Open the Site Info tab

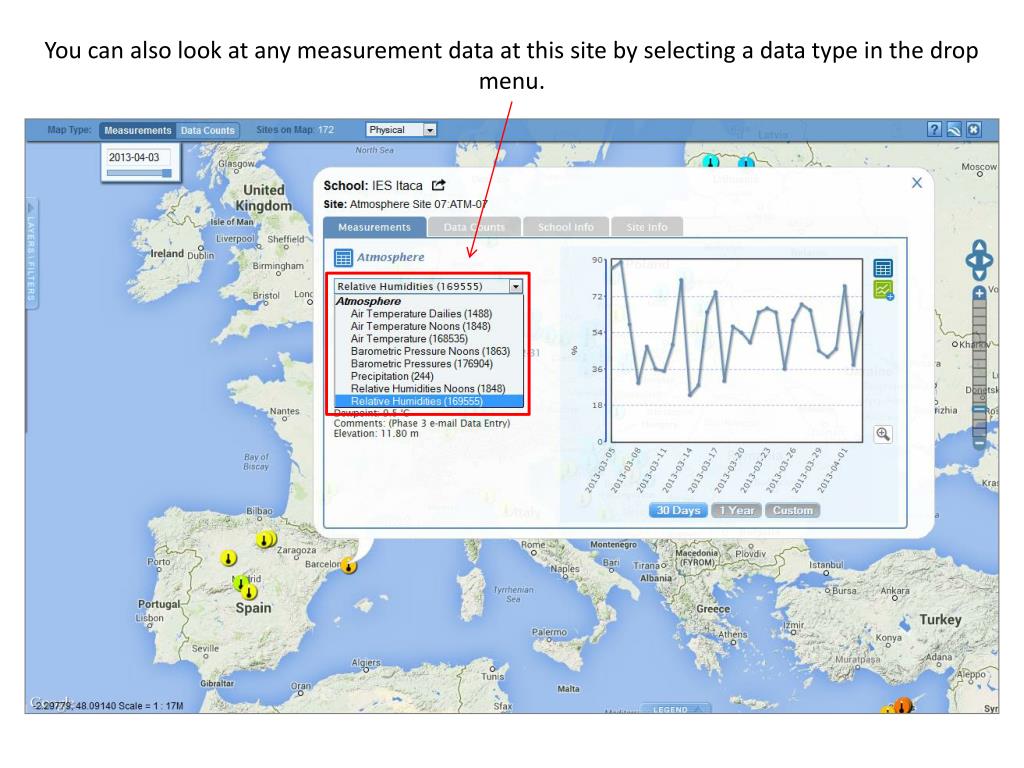(647, 227)
